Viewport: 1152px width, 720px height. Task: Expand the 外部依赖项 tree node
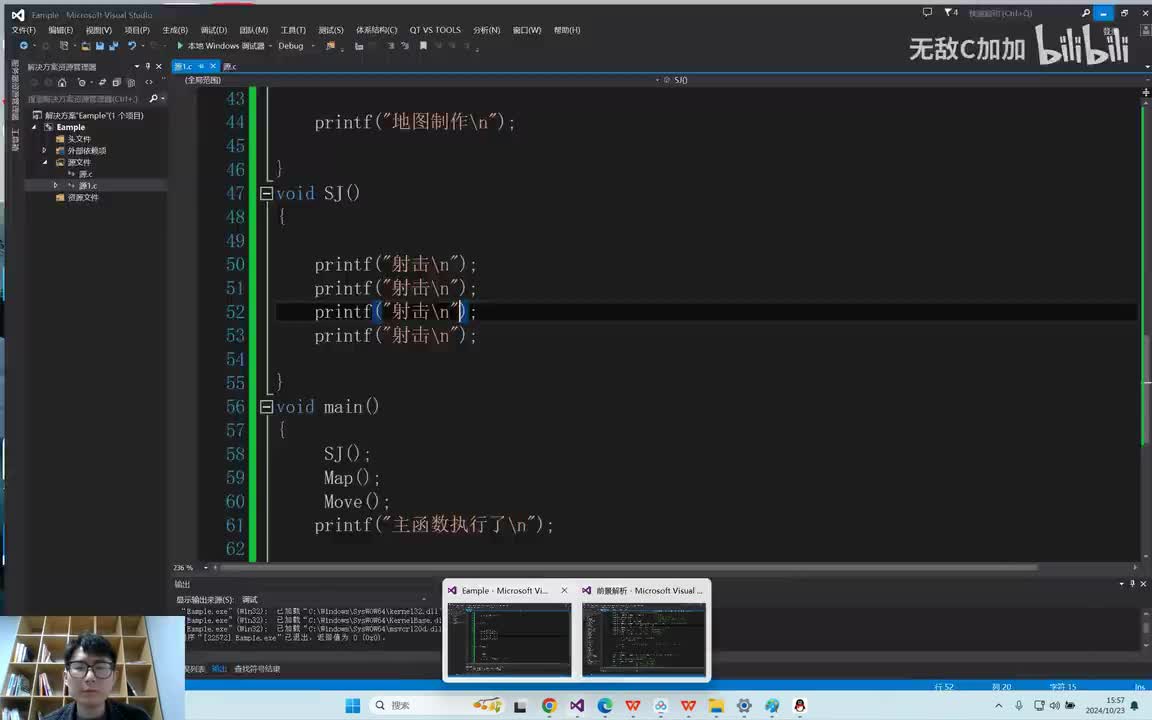pyautogui.click(x=45, y=151)
